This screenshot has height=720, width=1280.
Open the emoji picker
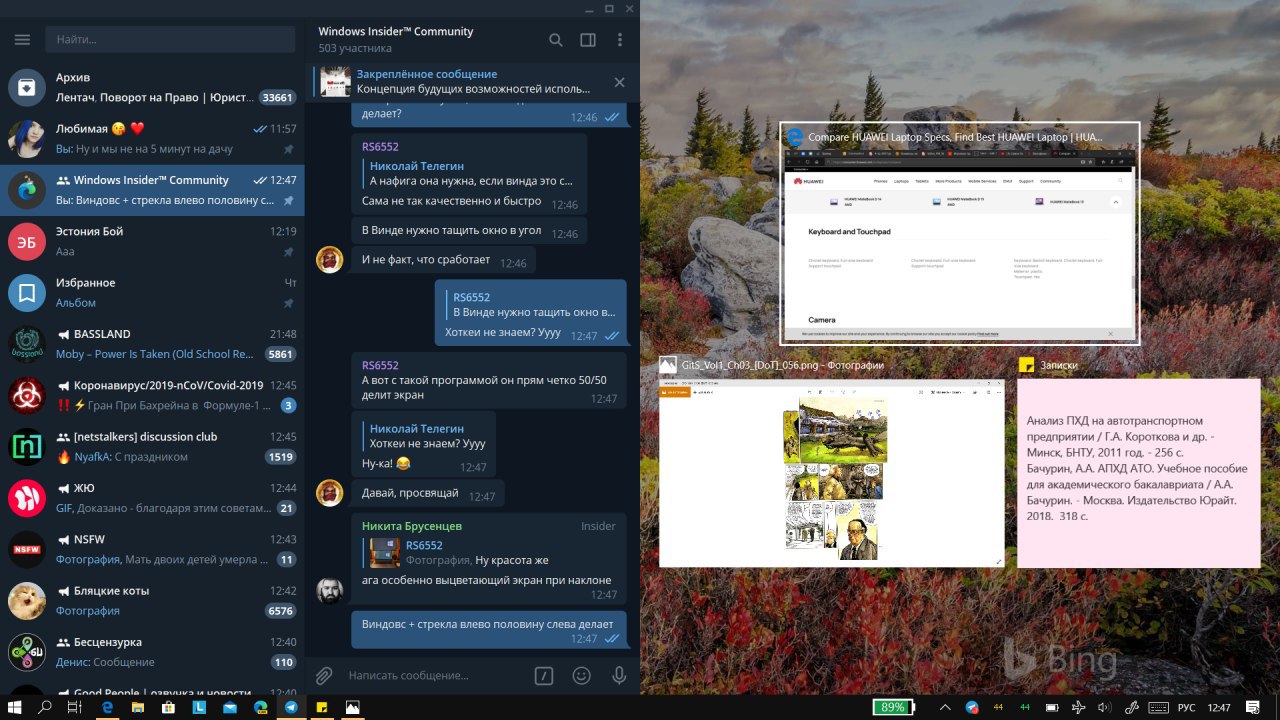581,676
